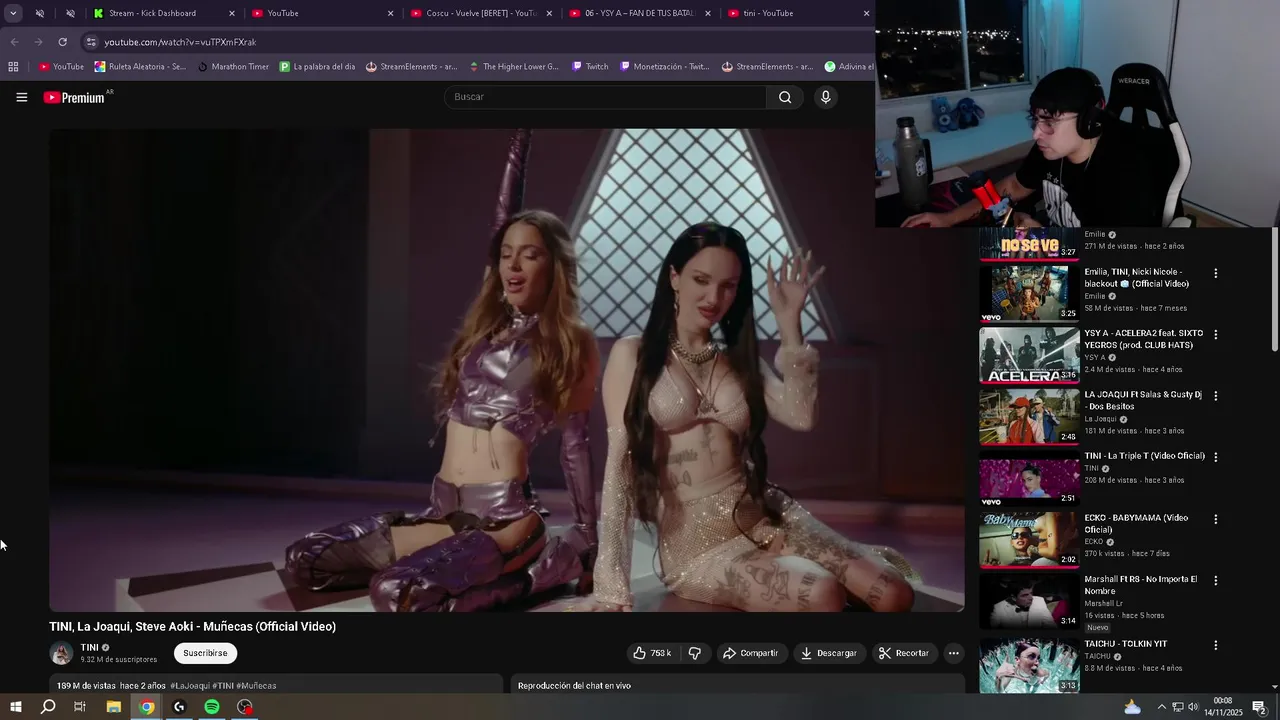Open the Twitch bookmark

pyautogui.click(x=590, y=67)
